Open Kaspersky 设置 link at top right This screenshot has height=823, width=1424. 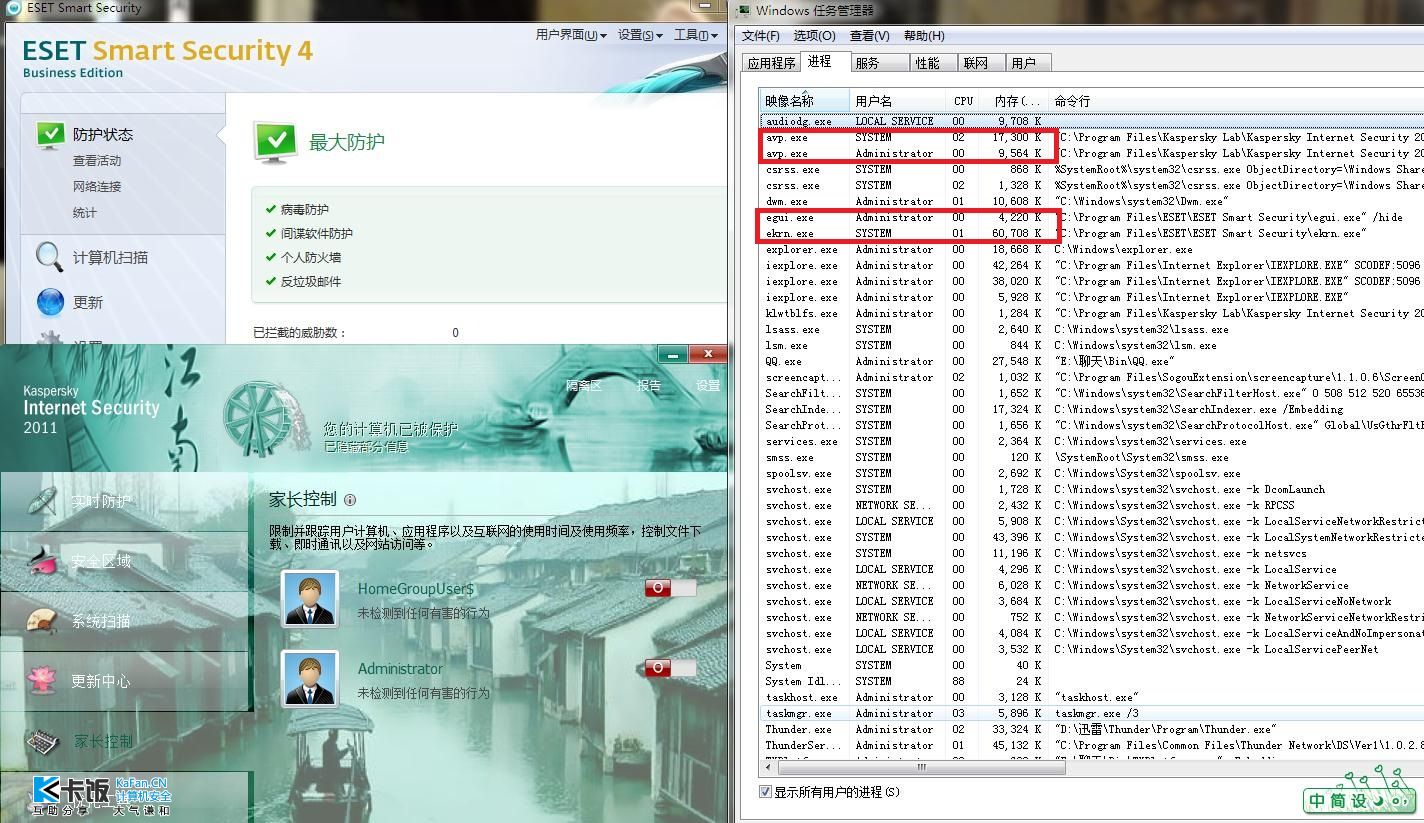(708, 386)
